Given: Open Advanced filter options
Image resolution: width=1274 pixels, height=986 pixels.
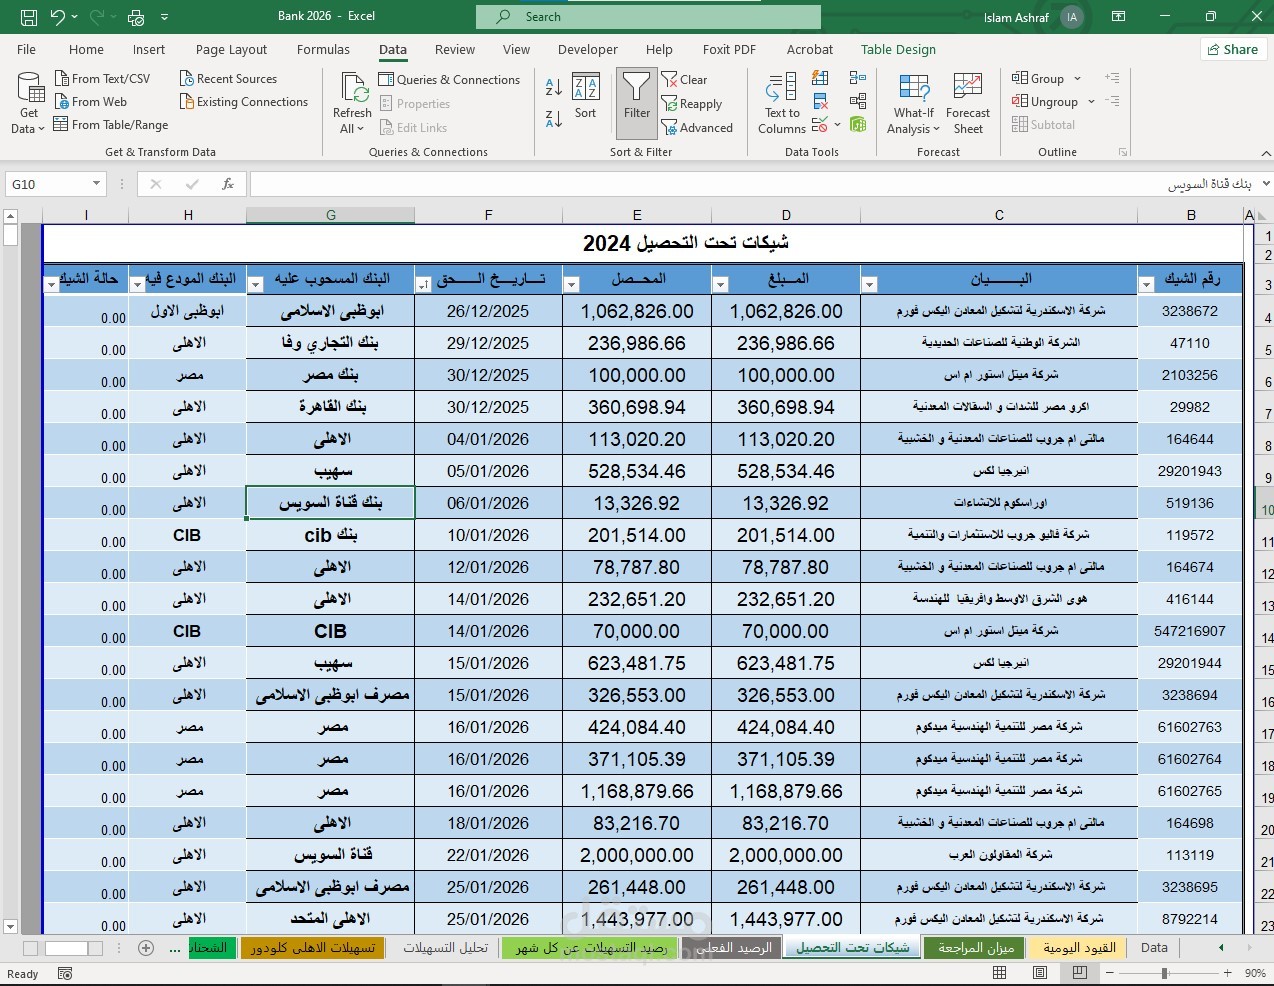Looking at the screenshot, I should tap(697, 127).
